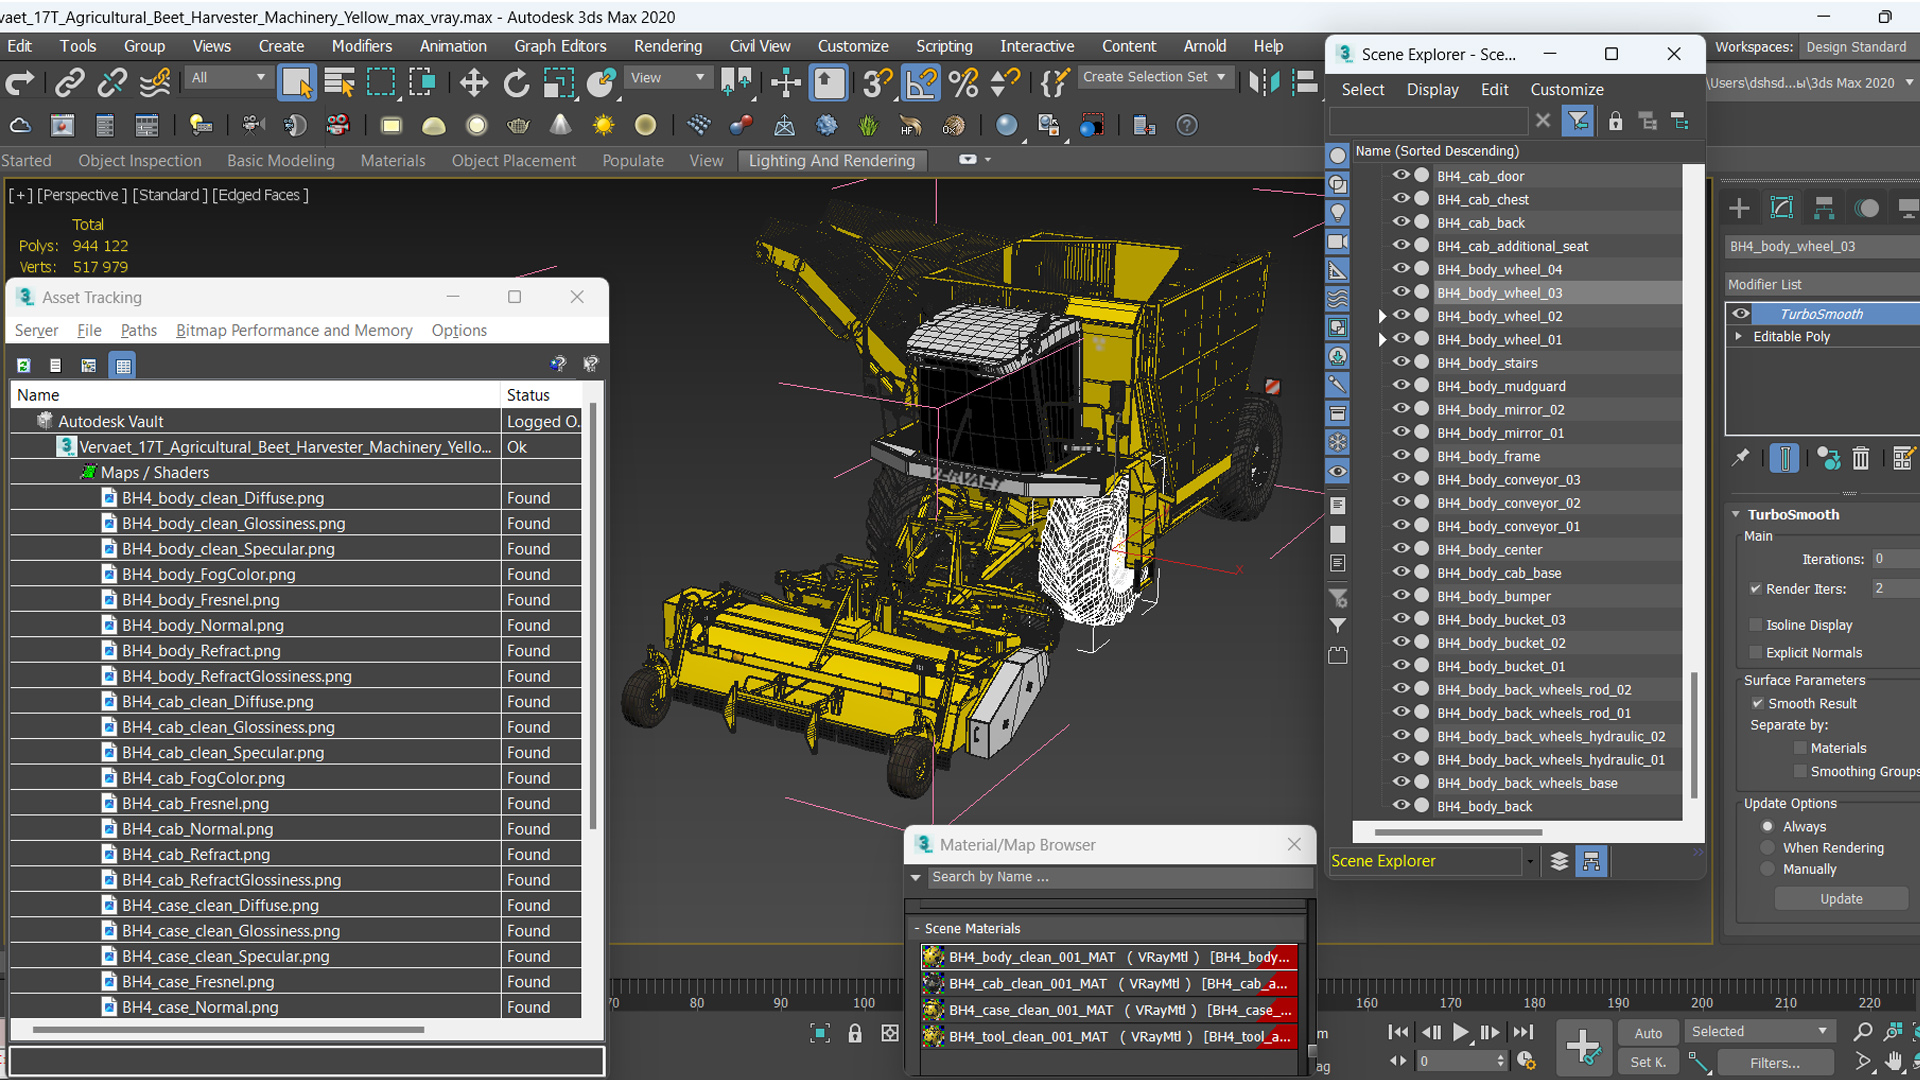This screenshot has height=1080, width=1920.
Task: Hide BH4_cab_door using its eye icon
Action: (x=1401, y=175)
